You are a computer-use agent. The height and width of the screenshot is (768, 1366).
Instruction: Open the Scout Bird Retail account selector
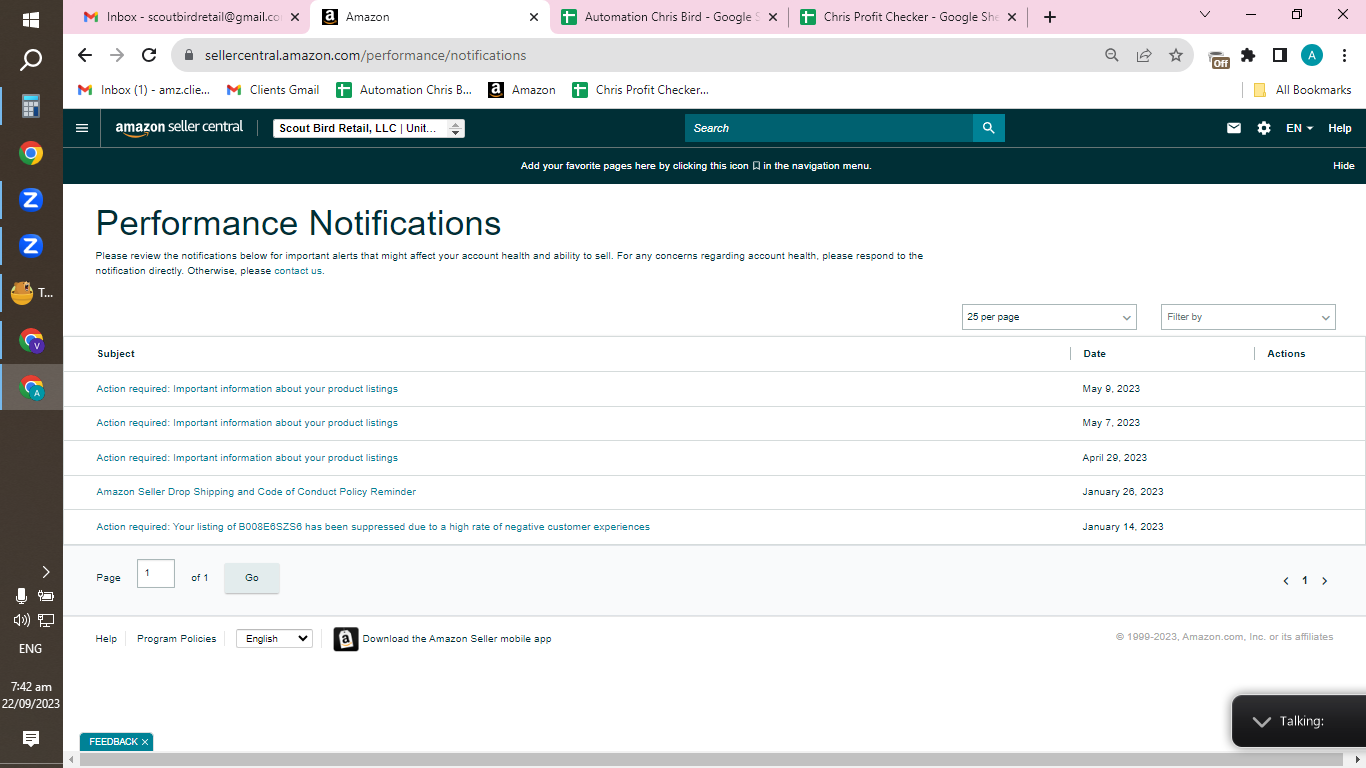pos(369,128)
